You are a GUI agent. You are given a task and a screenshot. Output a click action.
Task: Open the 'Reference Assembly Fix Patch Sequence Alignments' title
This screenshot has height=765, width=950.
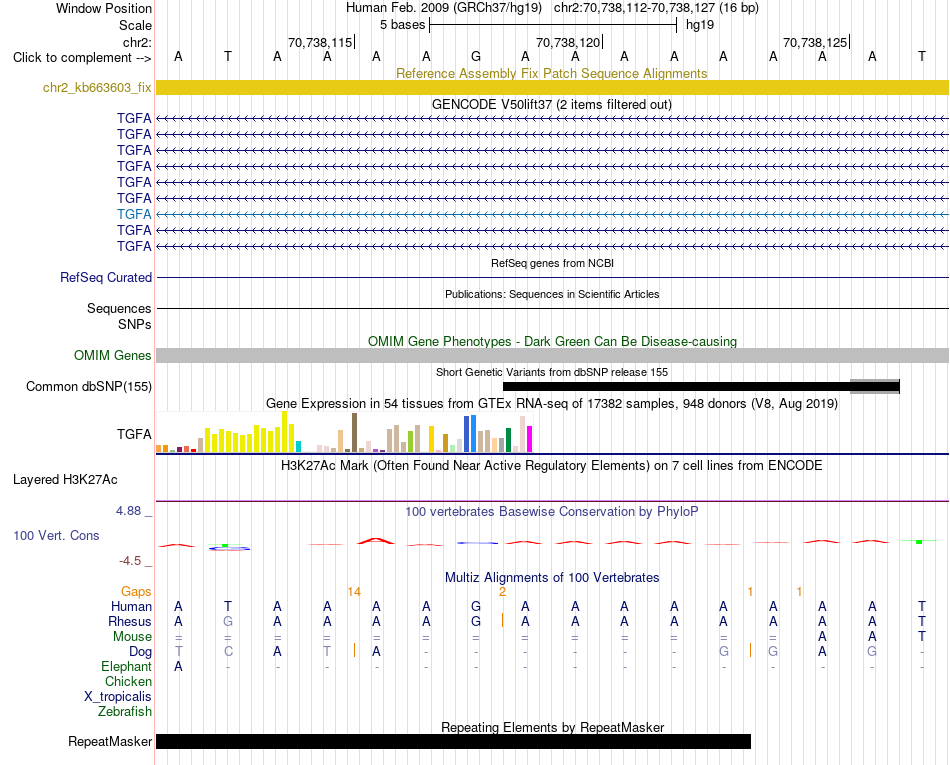pyautogui.click(x=551, y=73)
